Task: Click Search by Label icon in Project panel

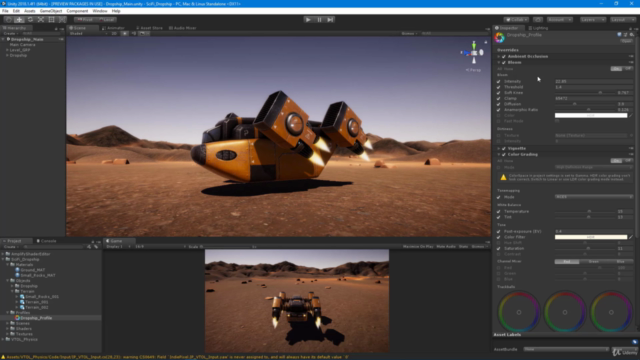Action: point(96,247)
